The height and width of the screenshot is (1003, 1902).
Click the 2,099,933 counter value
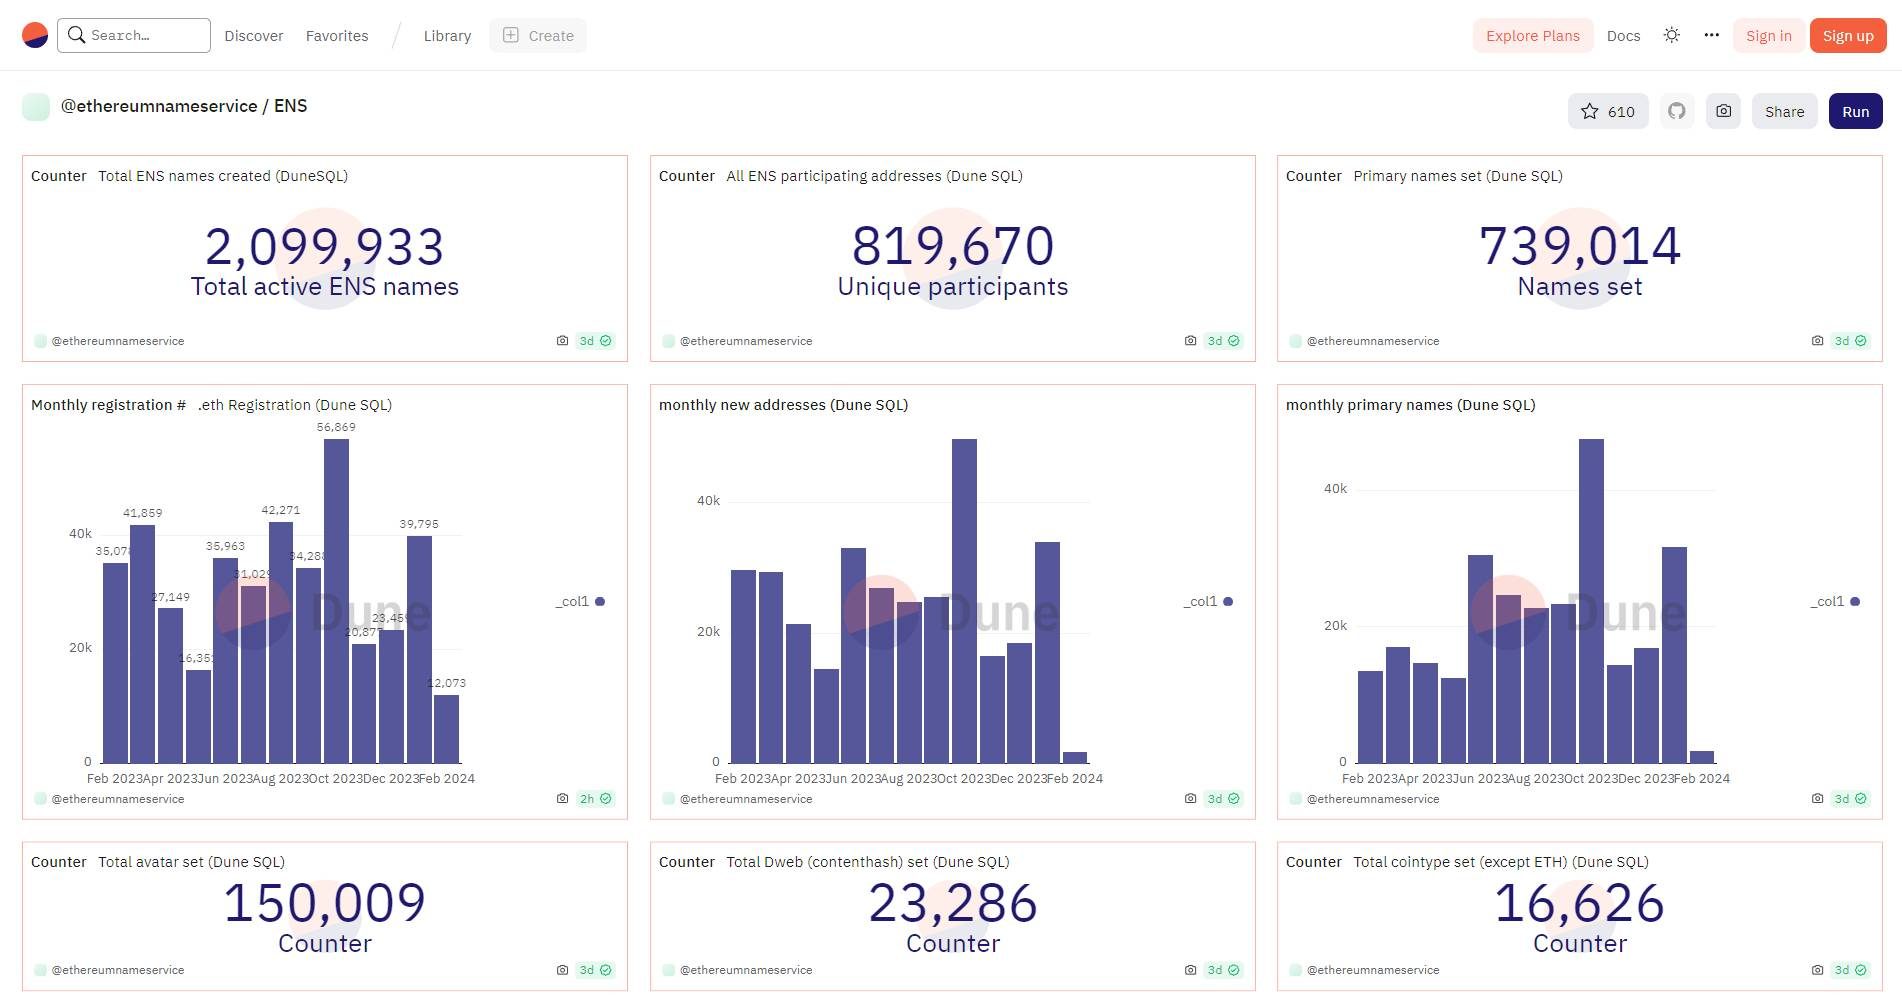(x=325, y=247)
